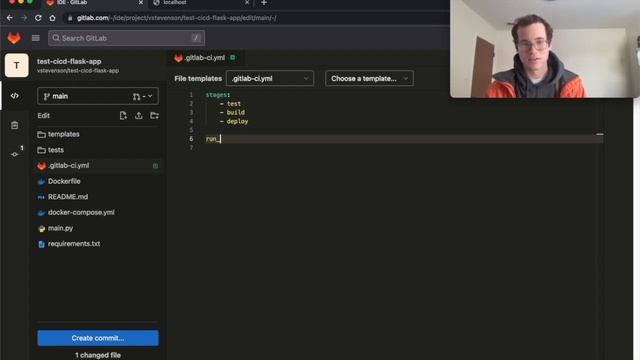Click the Search GitLab field
The image size is (640, 360).
126,38
